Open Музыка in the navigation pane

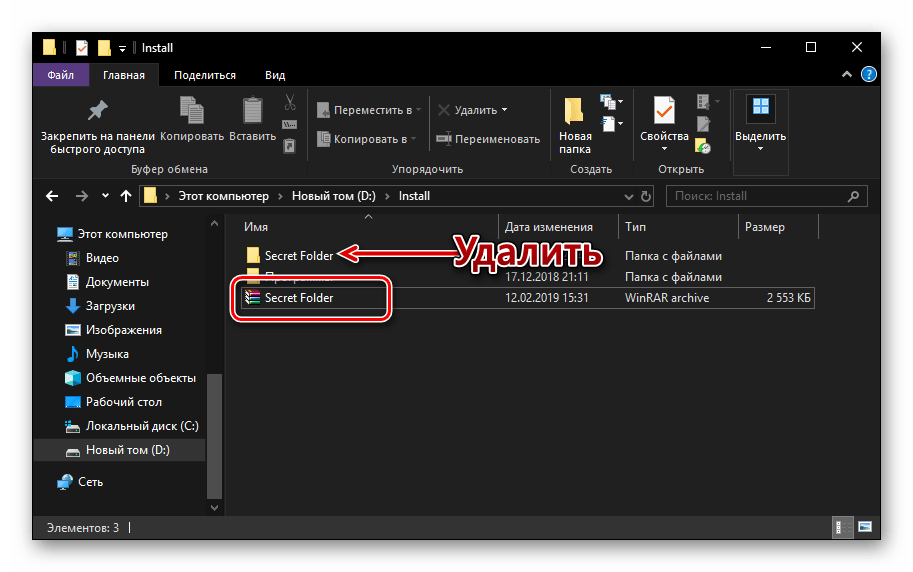[107, 354]
